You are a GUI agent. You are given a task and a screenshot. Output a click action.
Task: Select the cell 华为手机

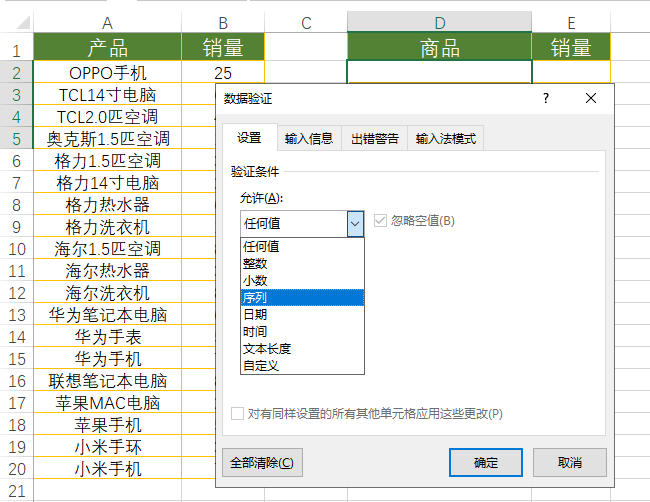point(107,359)
